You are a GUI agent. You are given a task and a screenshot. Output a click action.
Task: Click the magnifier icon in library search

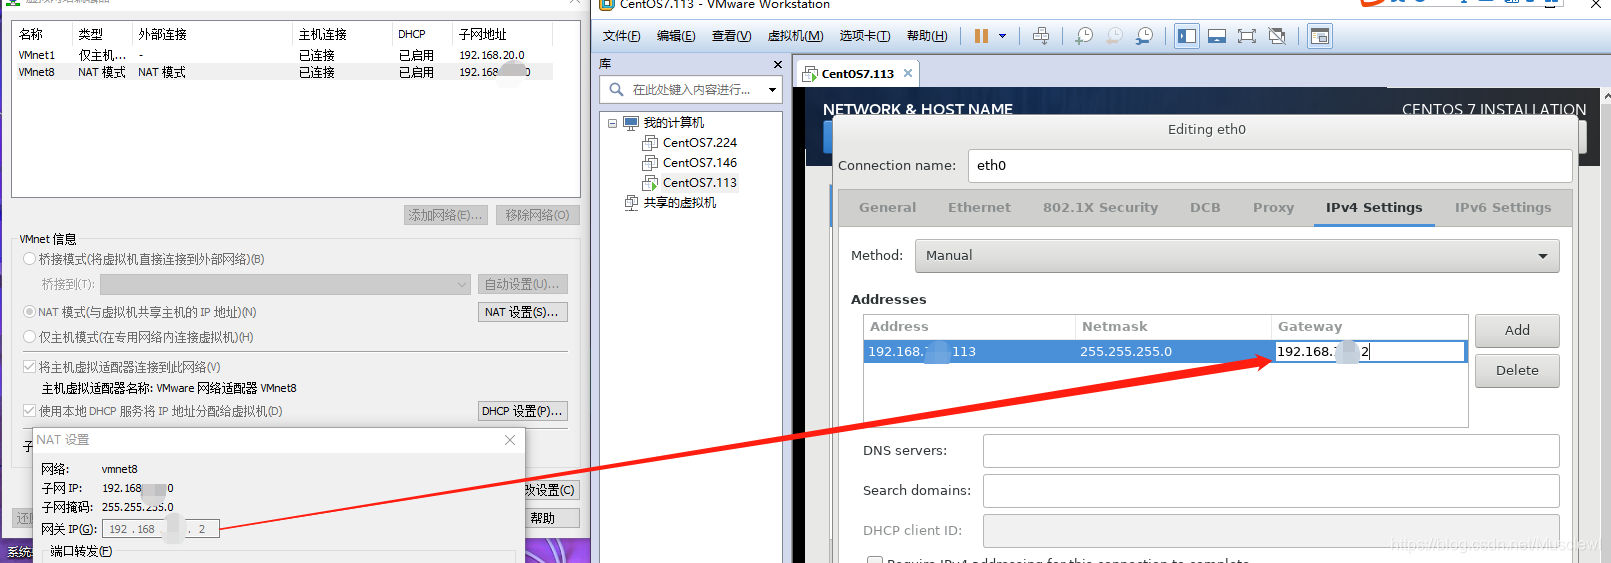[x=617, y=89]
